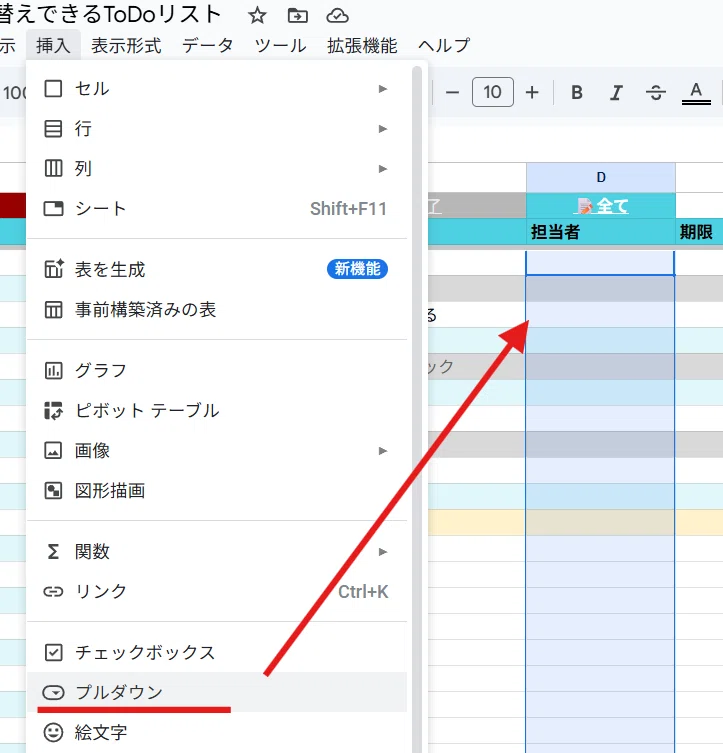Expand the 行 submenu
The height and width of the screenshot is (753, 723).
[217, 129]
